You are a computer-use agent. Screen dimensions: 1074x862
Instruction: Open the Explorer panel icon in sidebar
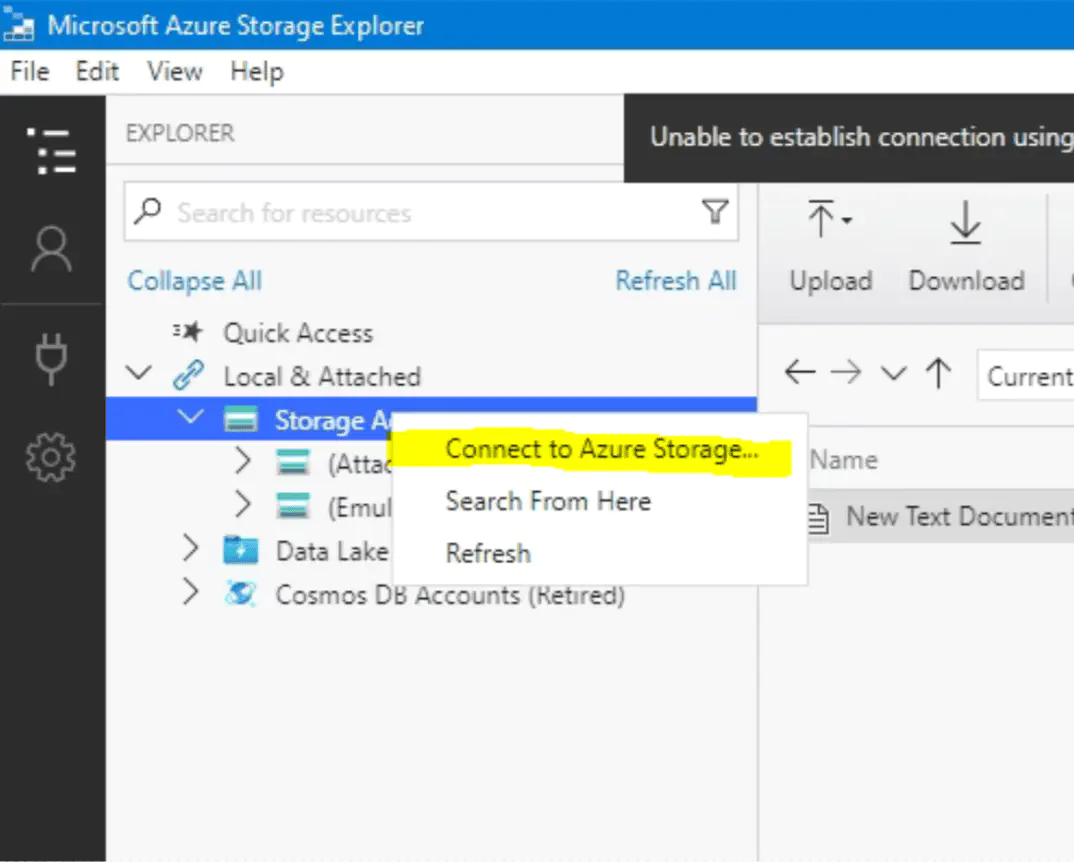(x=52, y=150)
